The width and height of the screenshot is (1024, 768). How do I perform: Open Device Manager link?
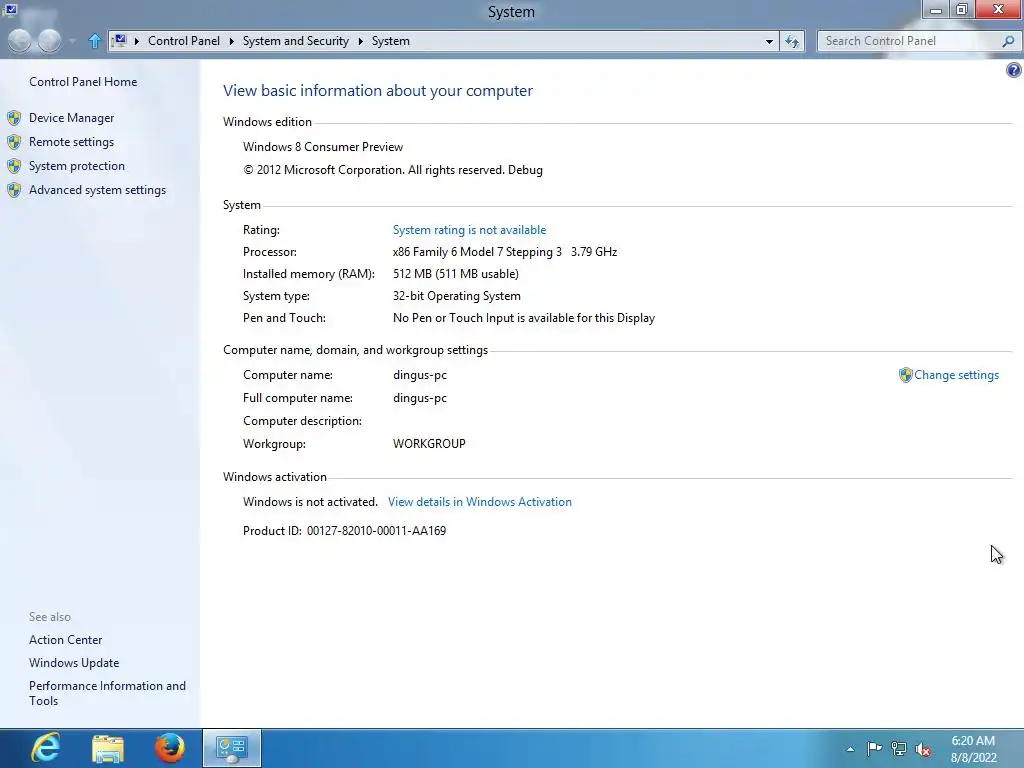[71, 118]
